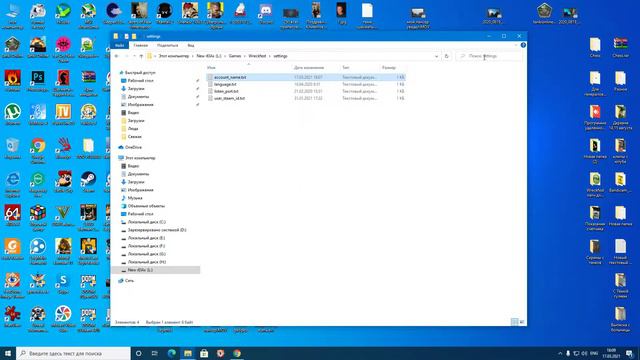Click the Explorer Forward arrow
Image resolution: width=640 pixels, height=360 pixels.
coord(126,56)
